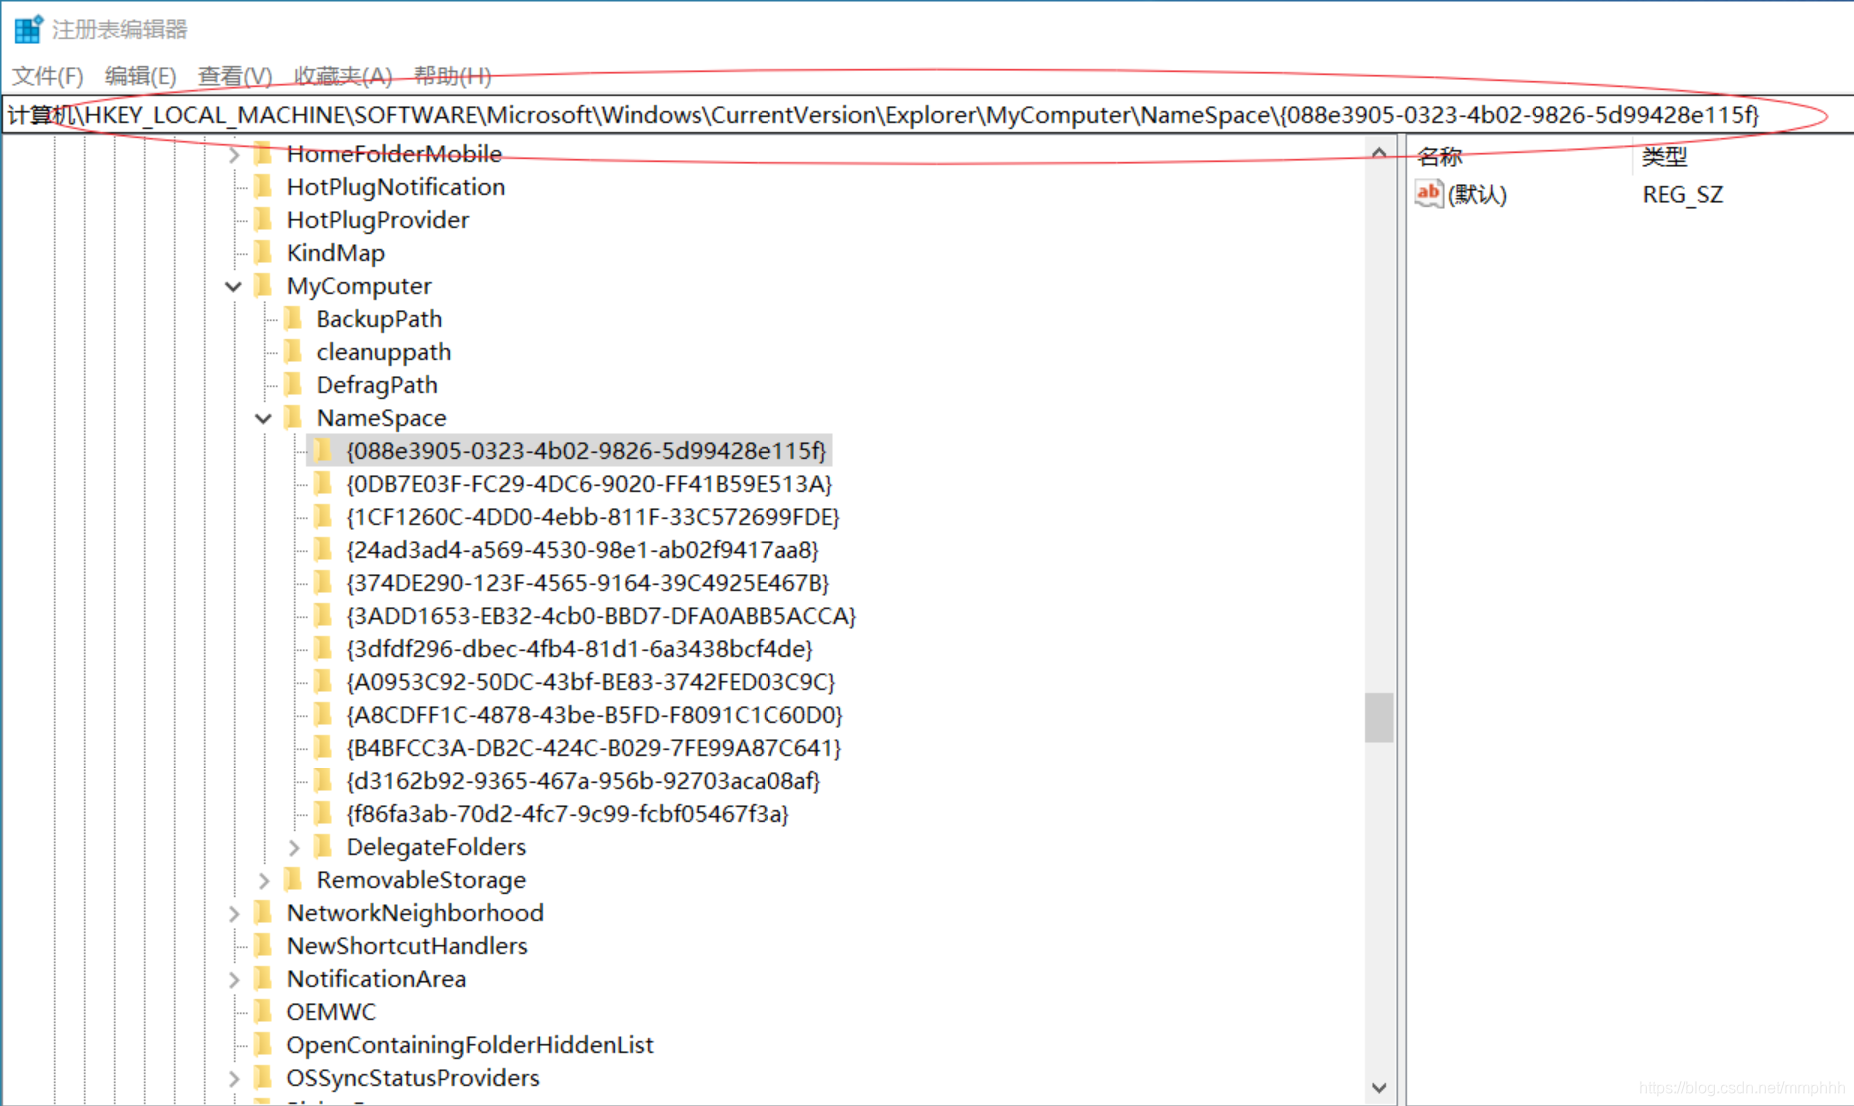Click folder icon of {0DB7E03F-FC29-4DC6-9020-FF41B59E513A}

point(323,483)
